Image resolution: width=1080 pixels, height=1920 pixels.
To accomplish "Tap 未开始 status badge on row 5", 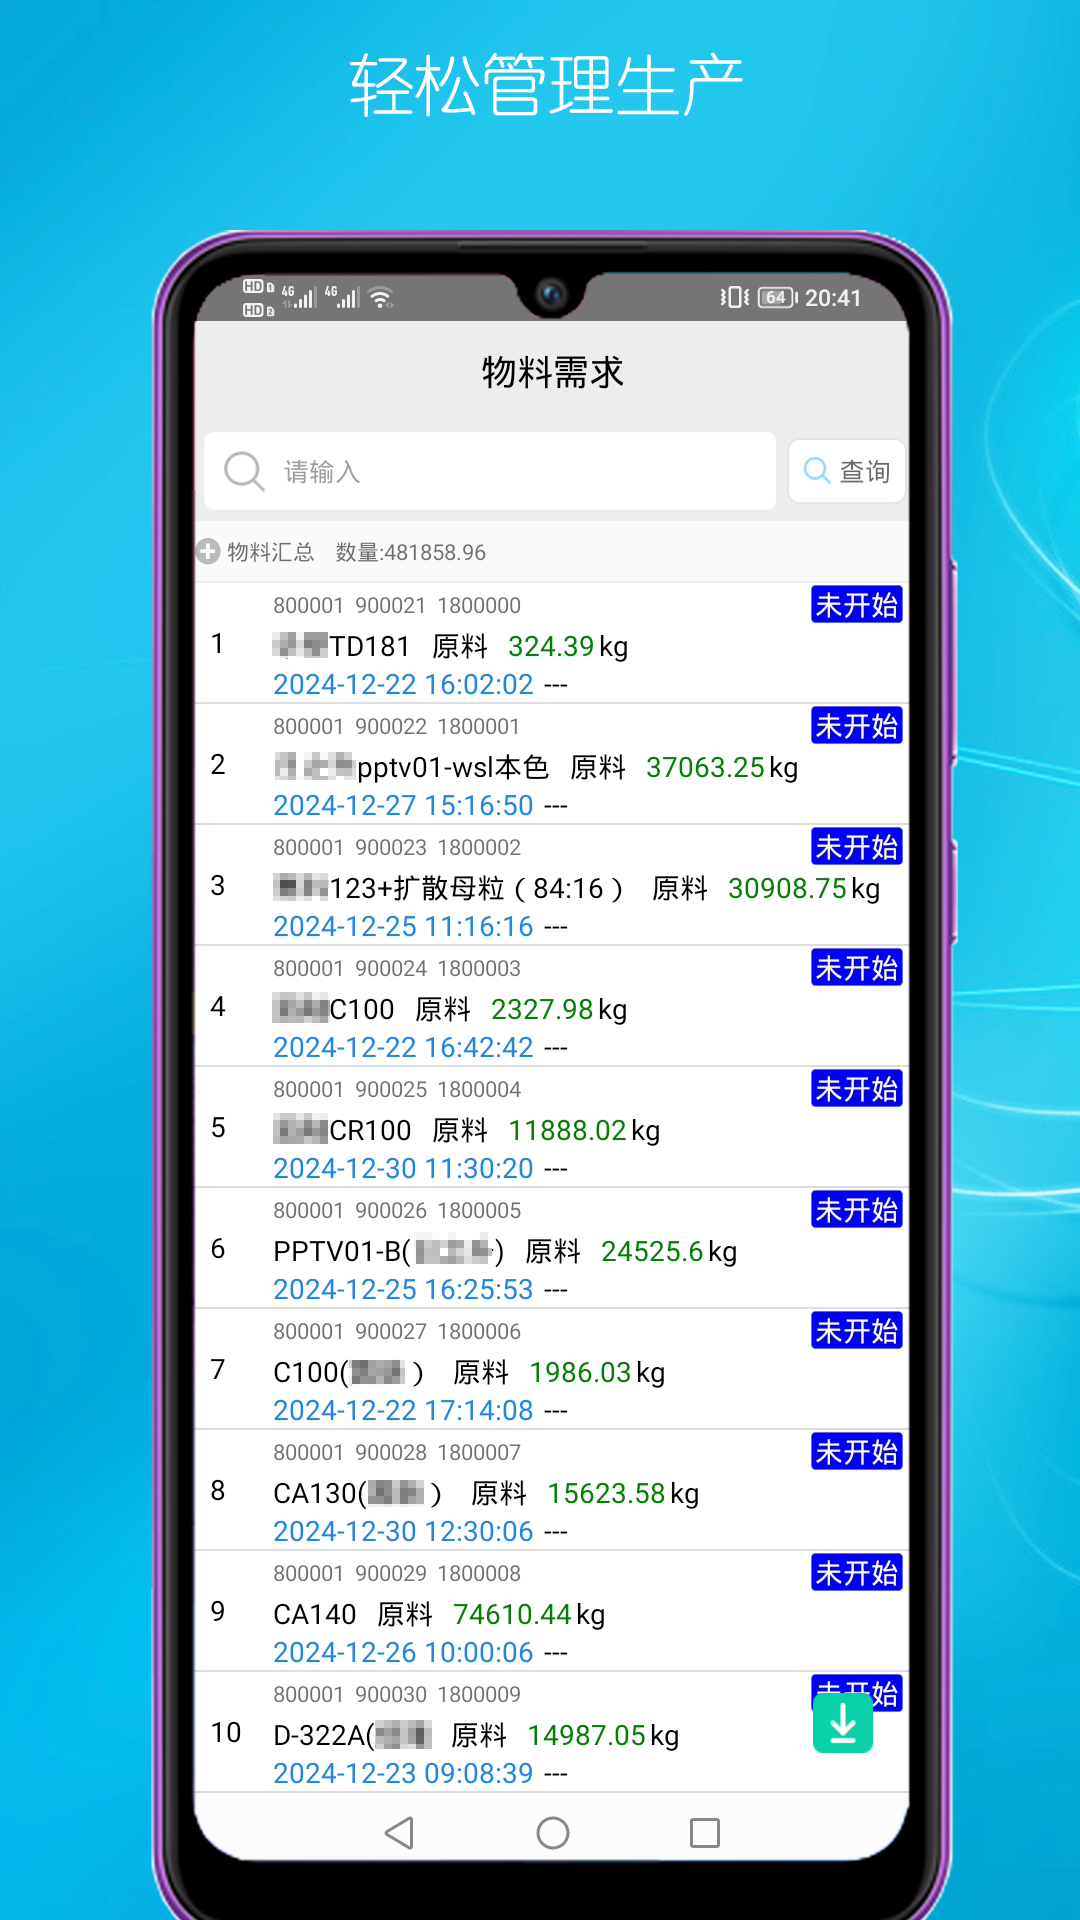I will 856,1089.
